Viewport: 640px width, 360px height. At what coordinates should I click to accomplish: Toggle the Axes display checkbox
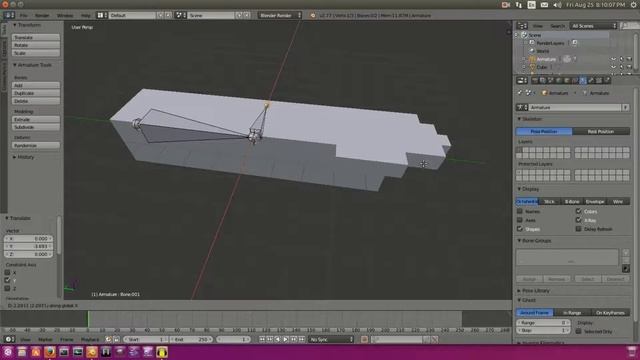coord(520,220)
